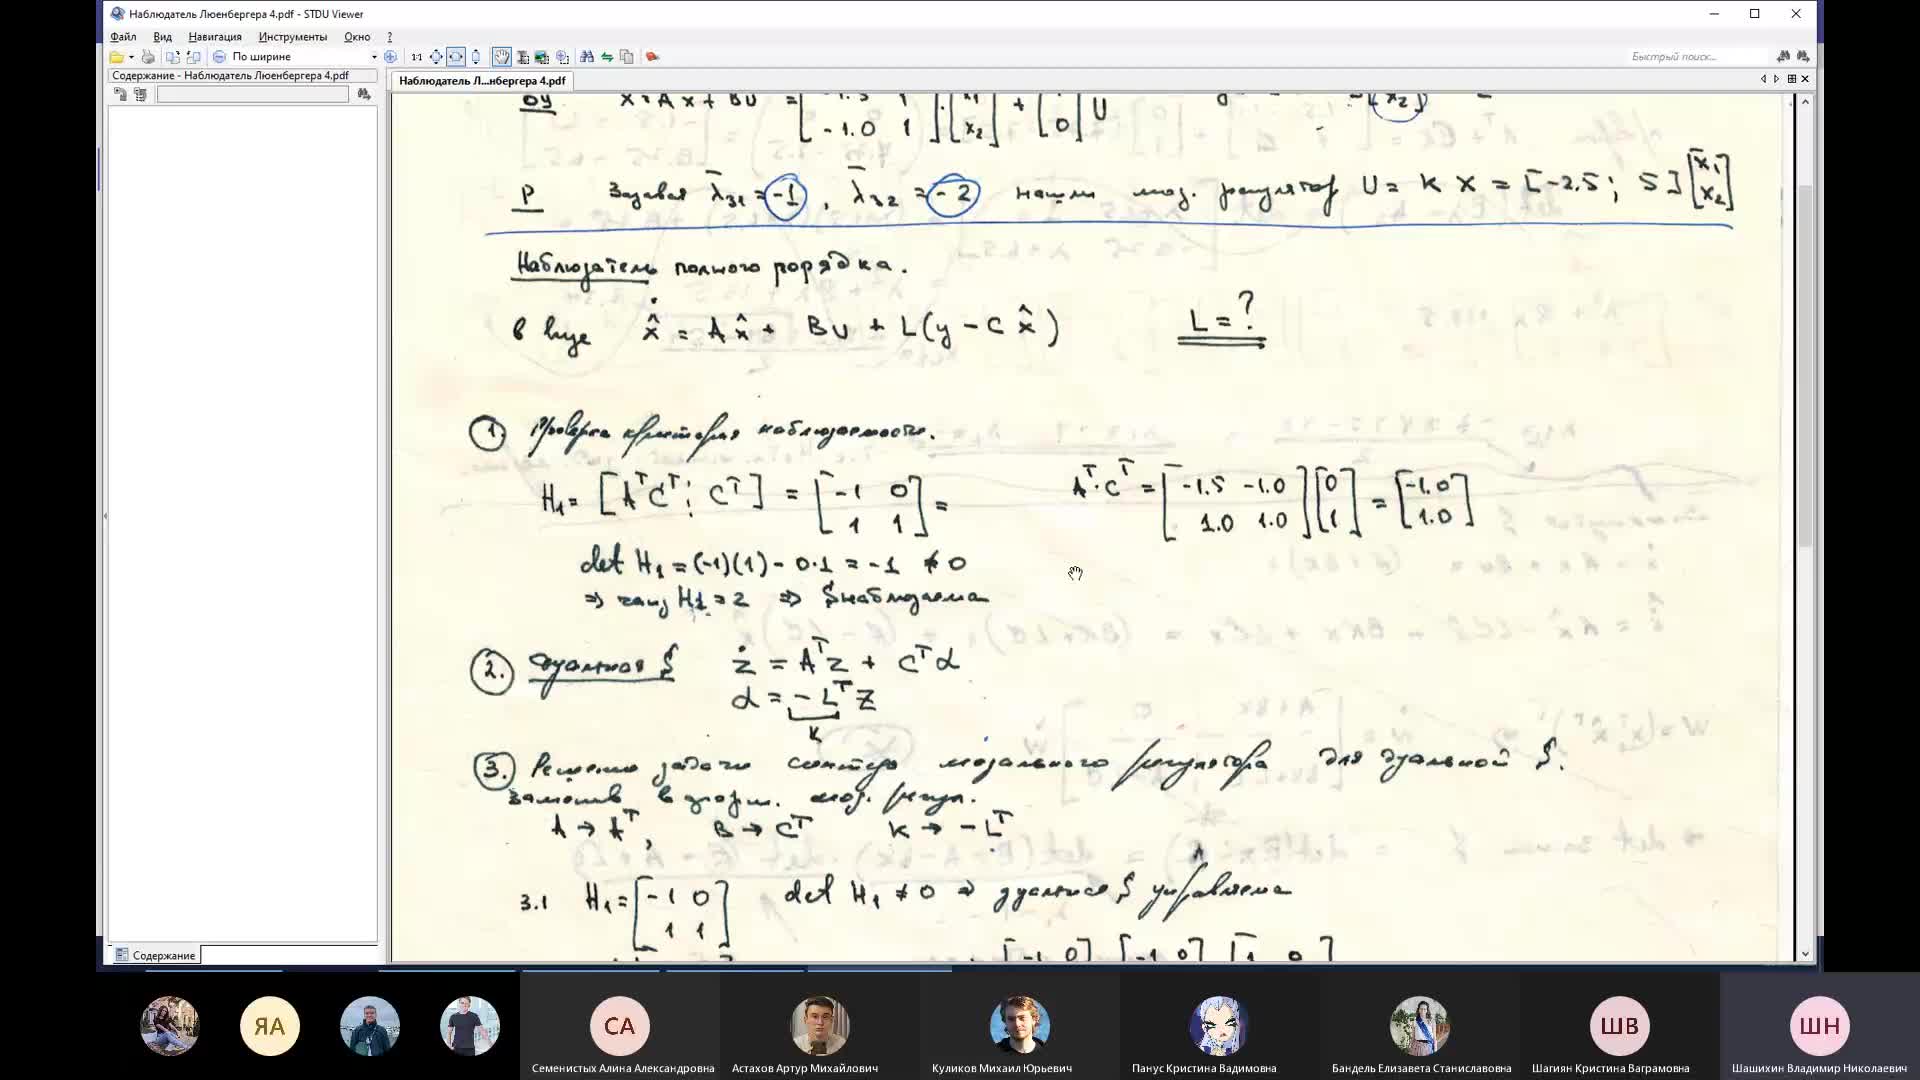Open the Файл menu
Image resolution: width=1920 pixels, height=1080 pixels.
click(x=123, y=37)
